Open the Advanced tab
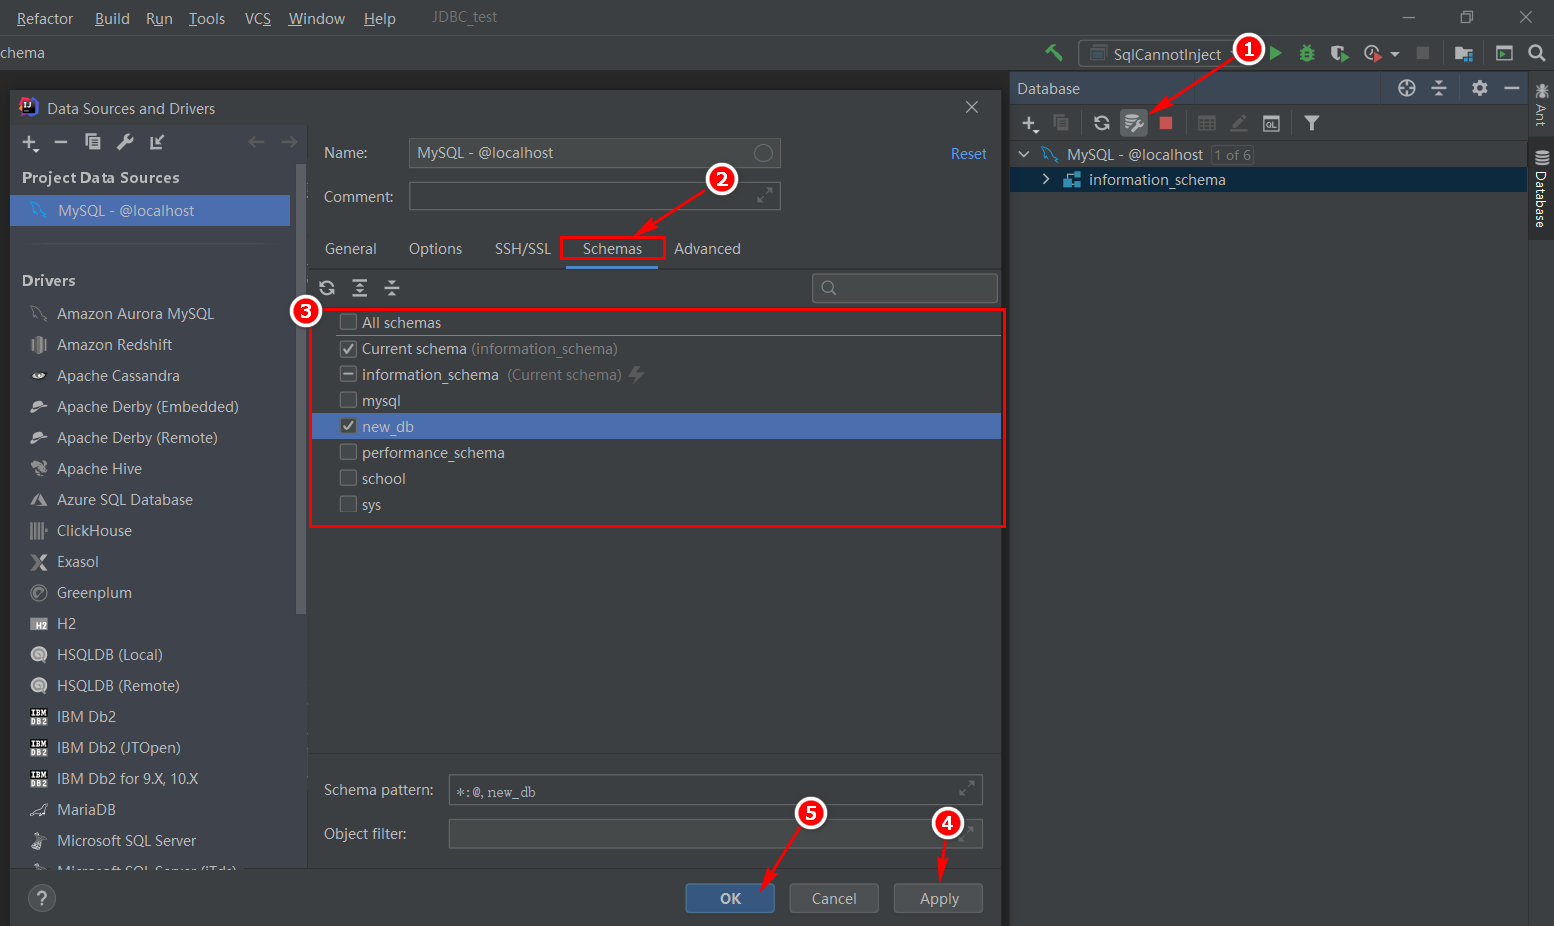This screenshot has height=926, width=1554. click(x=707, y=248)
